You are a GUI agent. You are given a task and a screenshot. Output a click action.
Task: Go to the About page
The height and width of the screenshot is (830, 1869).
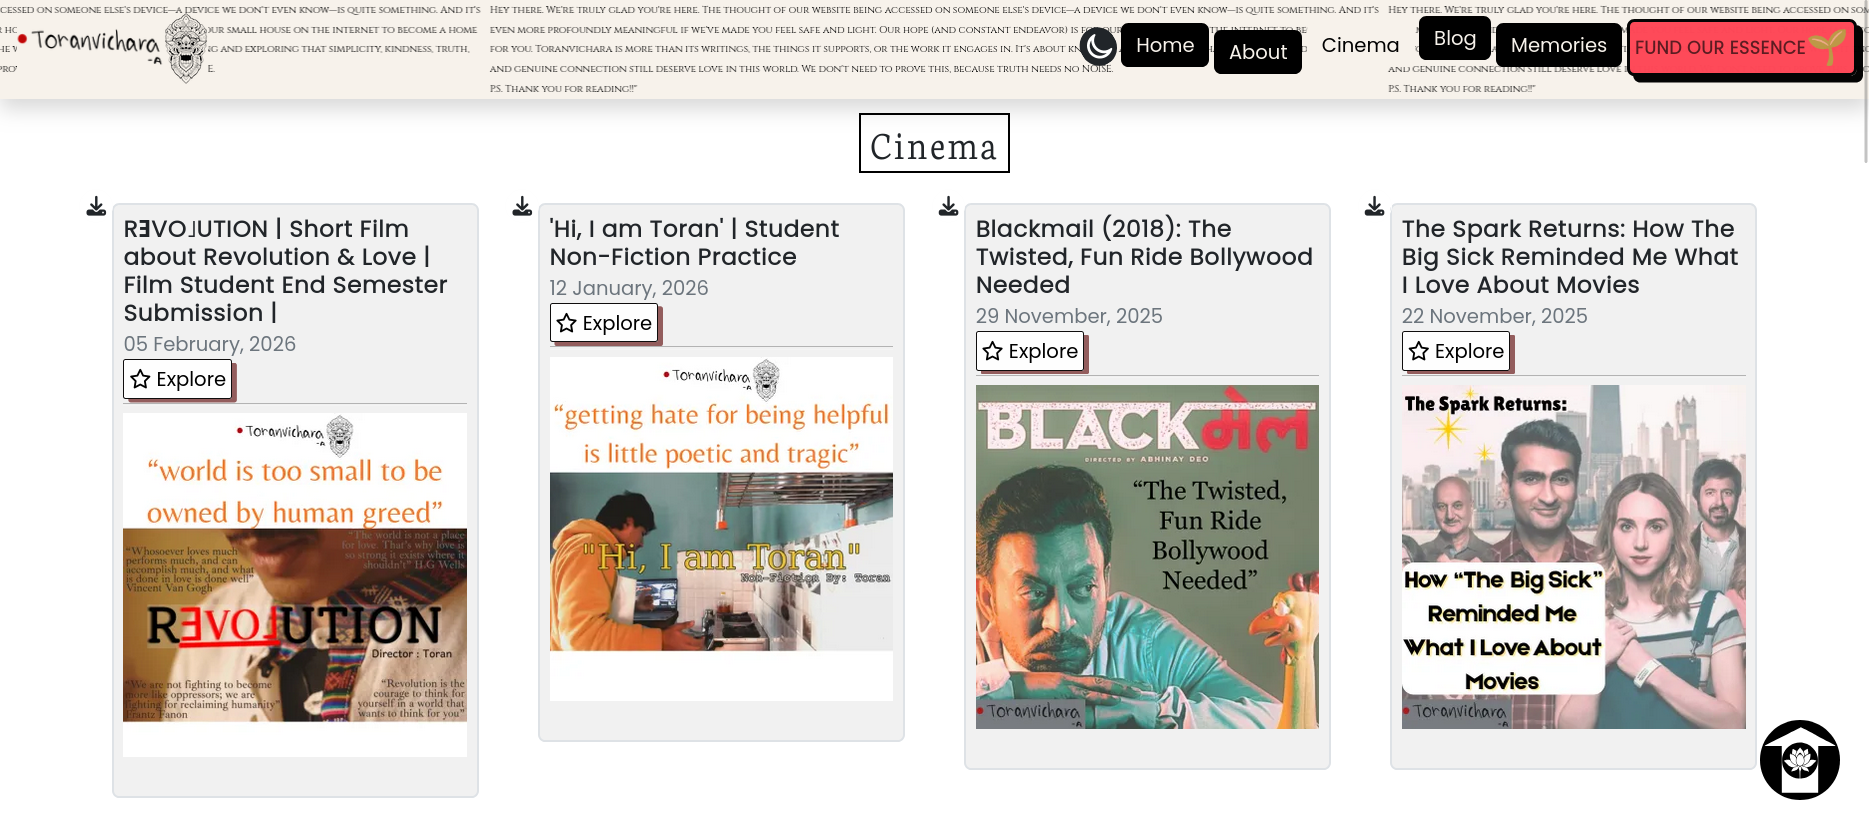(x=1257, y=52)
